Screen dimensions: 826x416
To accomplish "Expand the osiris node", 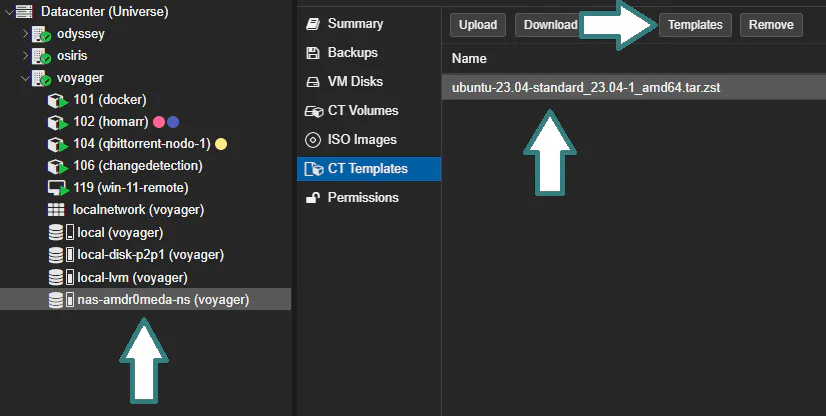I will point(25,56).
